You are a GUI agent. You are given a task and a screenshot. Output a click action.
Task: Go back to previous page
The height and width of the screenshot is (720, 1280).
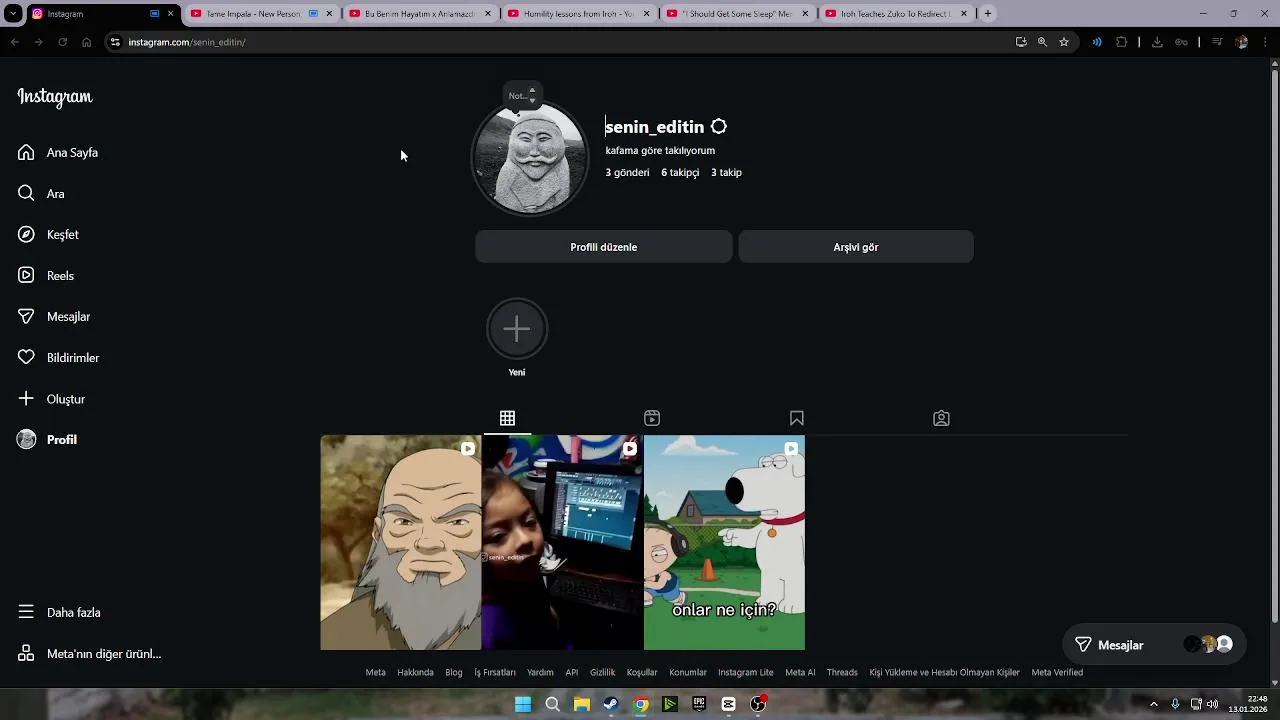pyautogui.click(x=15, y=42)
